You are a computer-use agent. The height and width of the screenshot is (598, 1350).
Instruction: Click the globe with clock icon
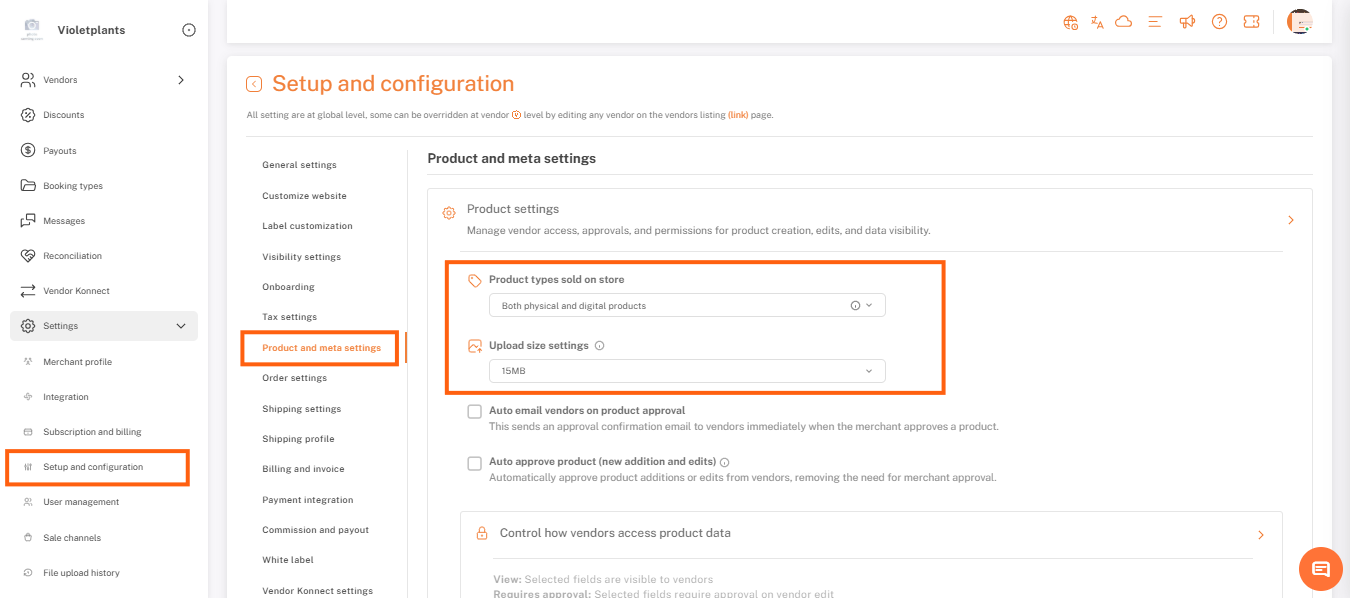[1071, 22]
